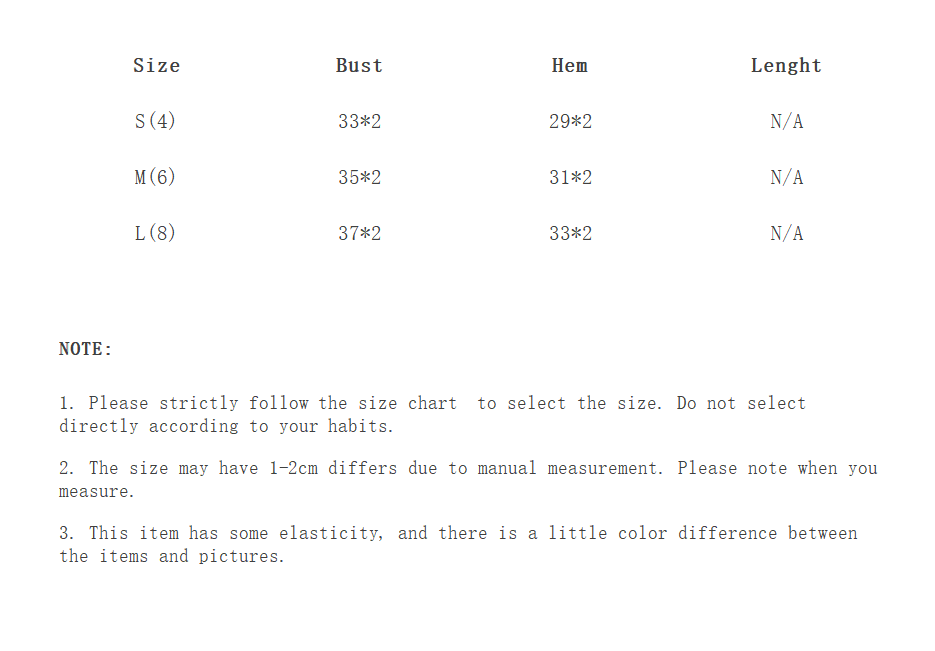Click the 29*2 Hem value

click(570, 122)
